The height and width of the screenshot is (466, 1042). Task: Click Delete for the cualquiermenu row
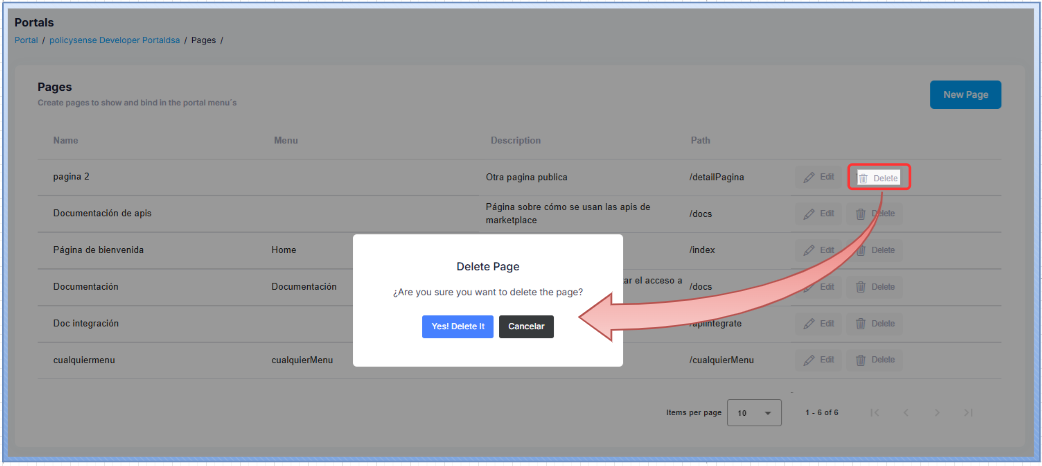[x=875, y=359]
